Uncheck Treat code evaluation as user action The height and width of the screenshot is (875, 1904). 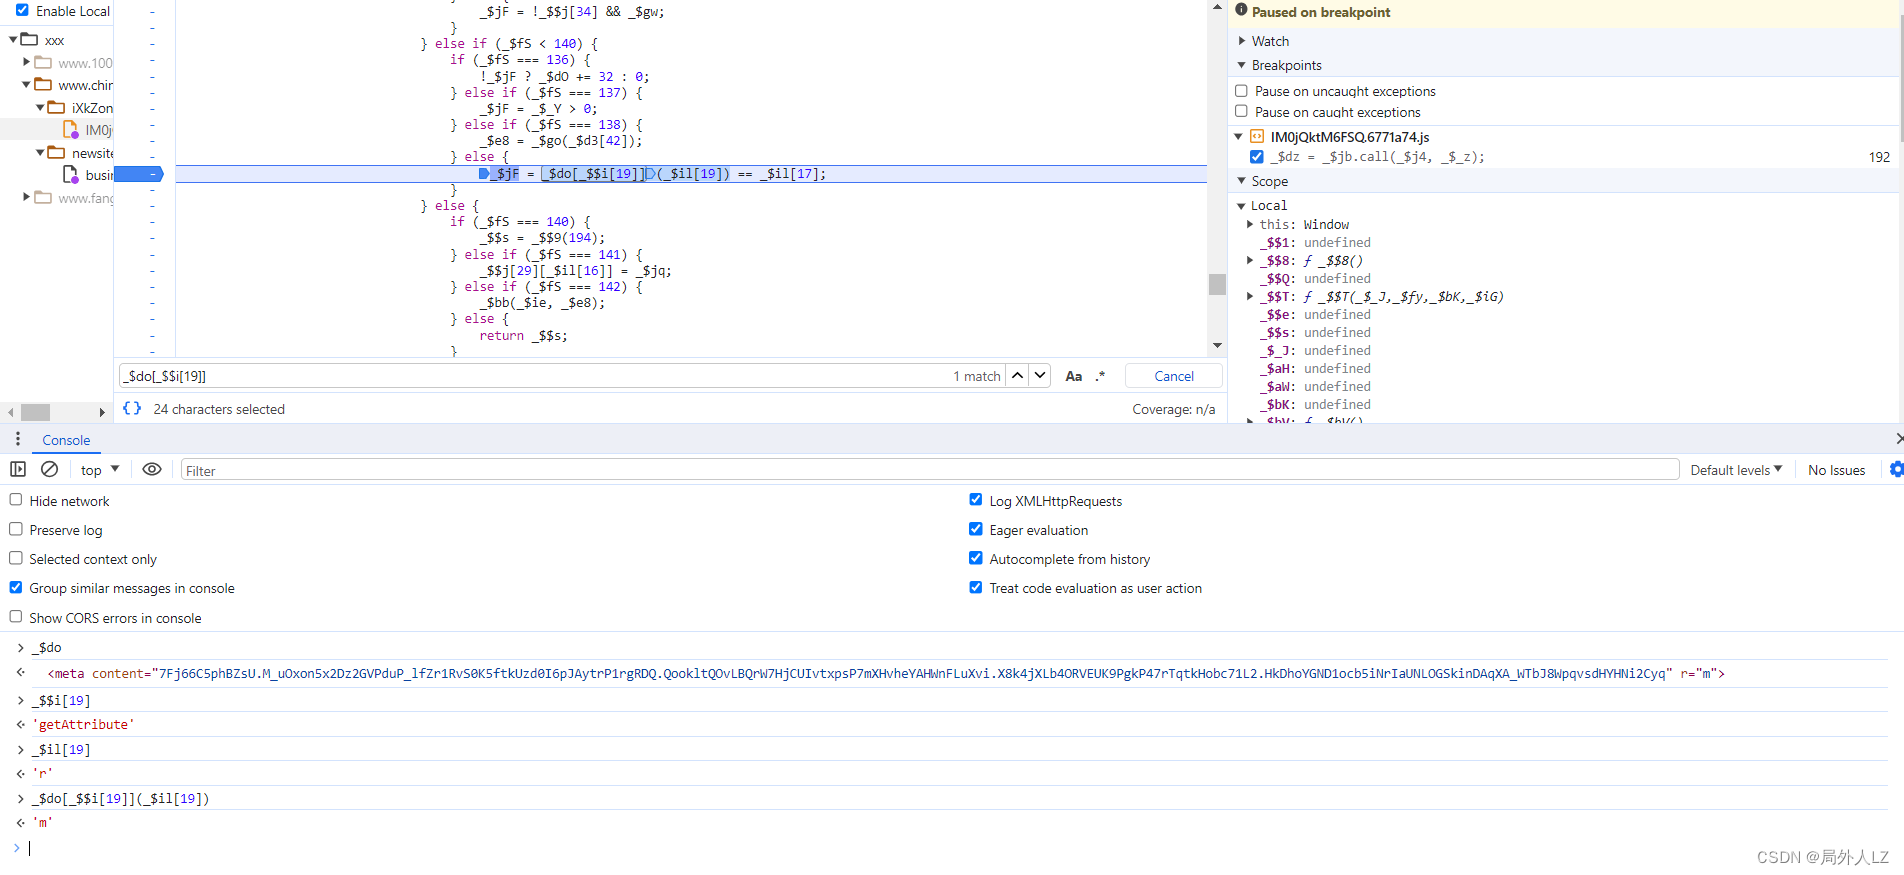[x=976, y=587]
